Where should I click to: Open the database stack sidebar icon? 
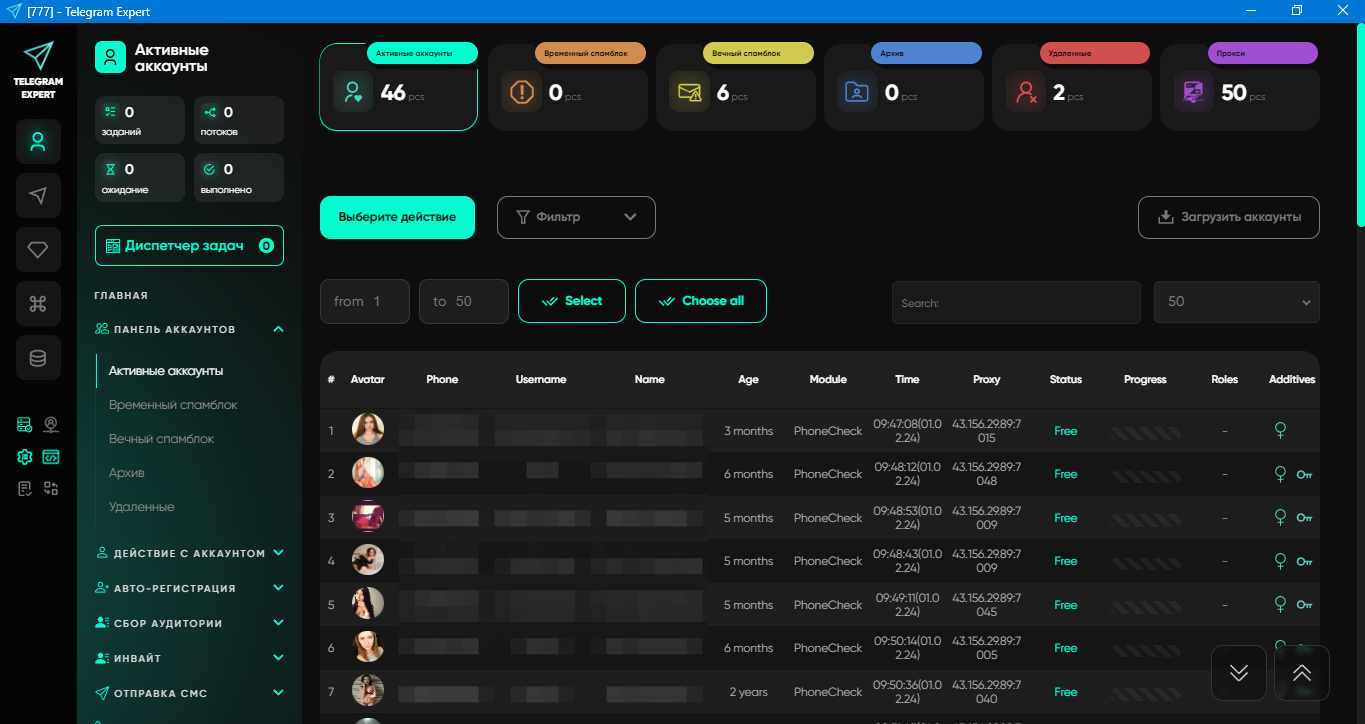click(x=38, y=358)
